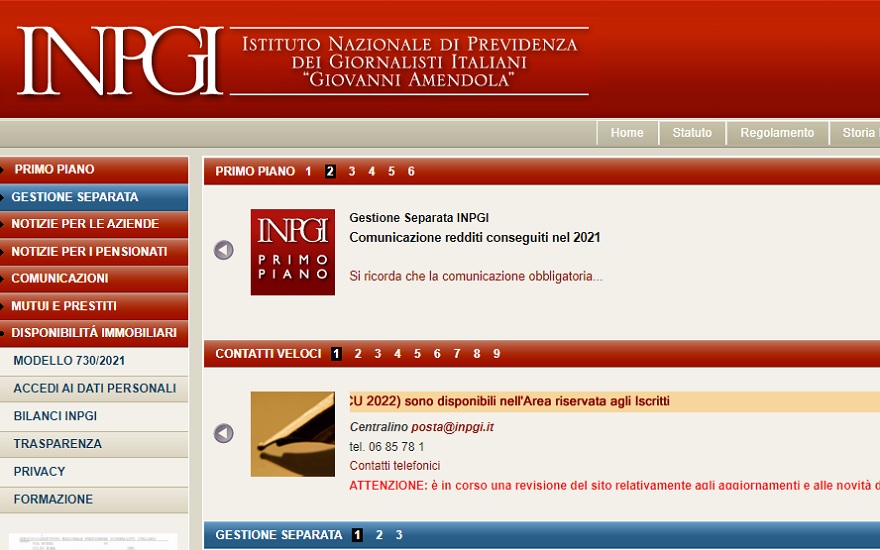Select Contatti Veloci page 1
The width and height of the screenshot is (880, 550).
tap(336, 354)
